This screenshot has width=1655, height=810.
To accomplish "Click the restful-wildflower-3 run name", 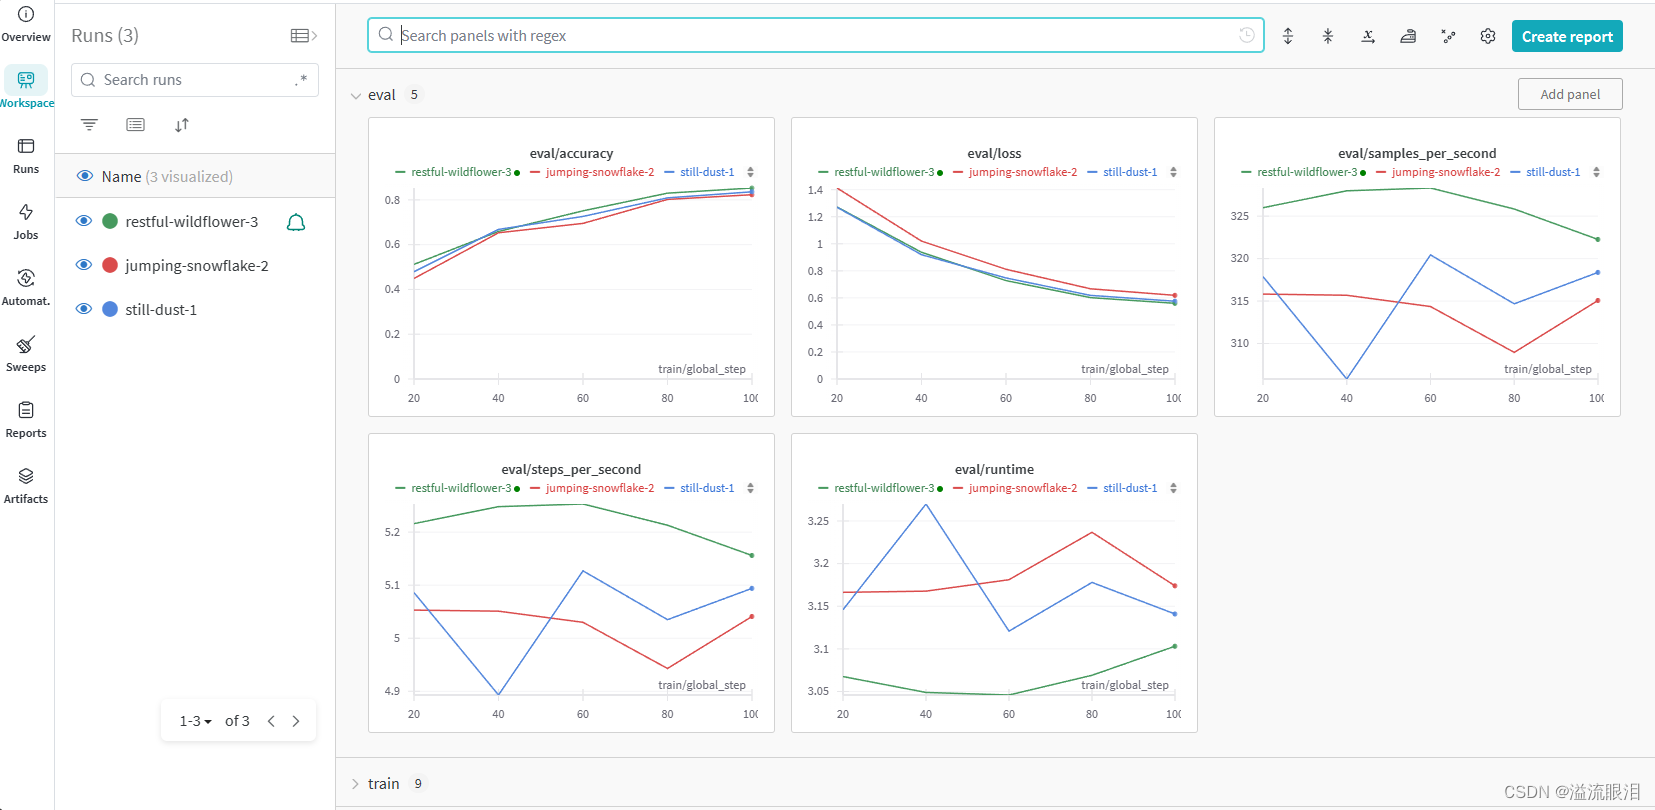I will pyautogui.click(x=192, y=222).
